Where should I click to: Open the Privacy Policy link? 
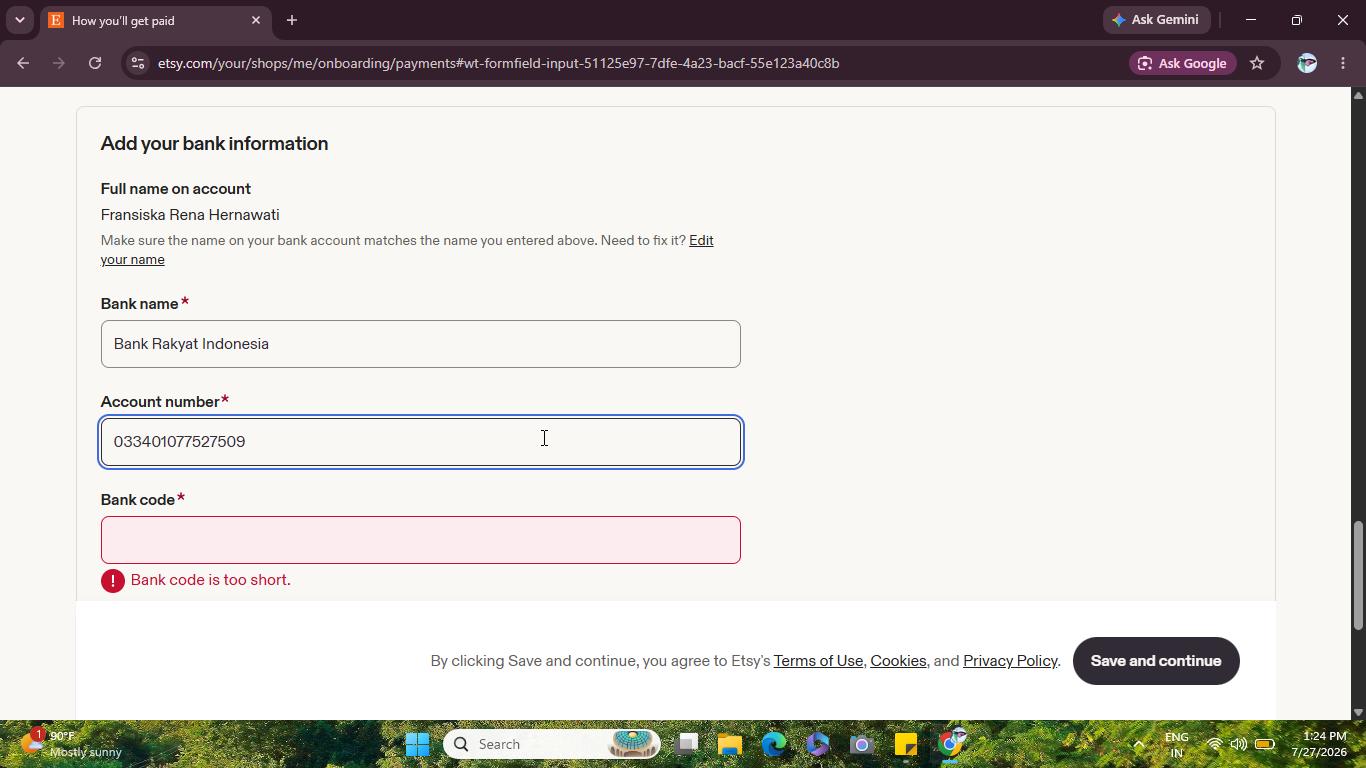(x=1010, y=661)
